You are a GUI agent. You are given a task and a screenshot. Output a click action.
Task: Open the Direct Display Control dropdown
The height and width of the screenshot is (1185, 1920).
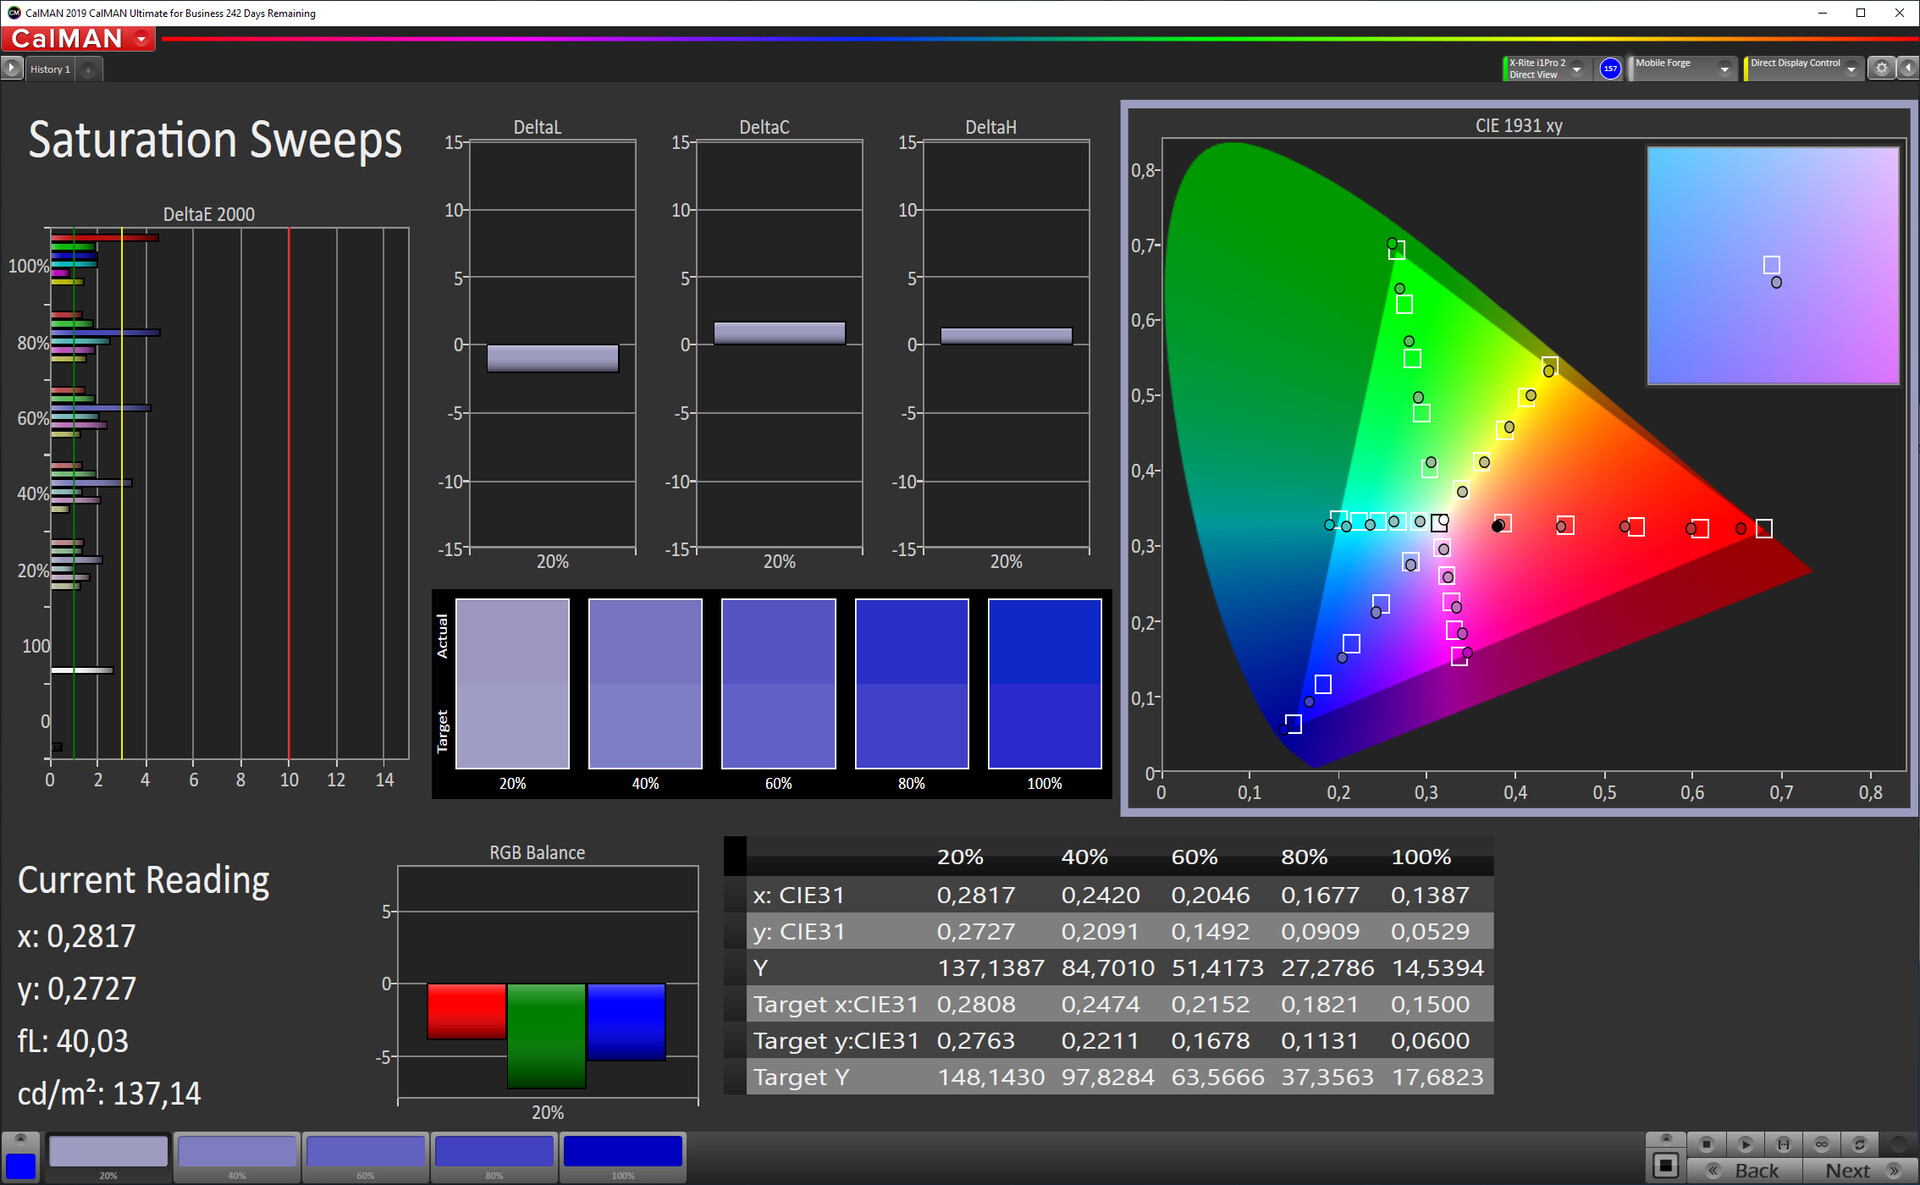point(1851,69)
